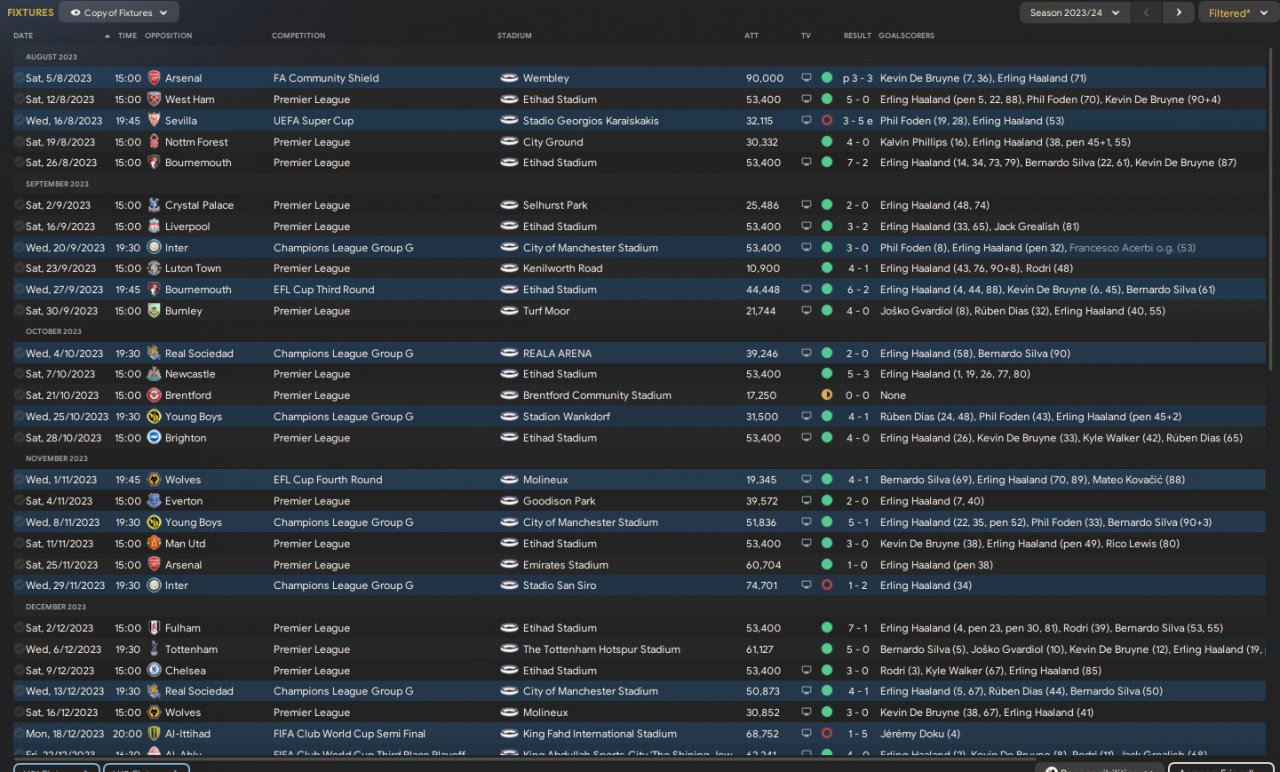This screenshot has width=1280, height=772.
Task: Click the Man Utd club badge
Action: (154, 544)
